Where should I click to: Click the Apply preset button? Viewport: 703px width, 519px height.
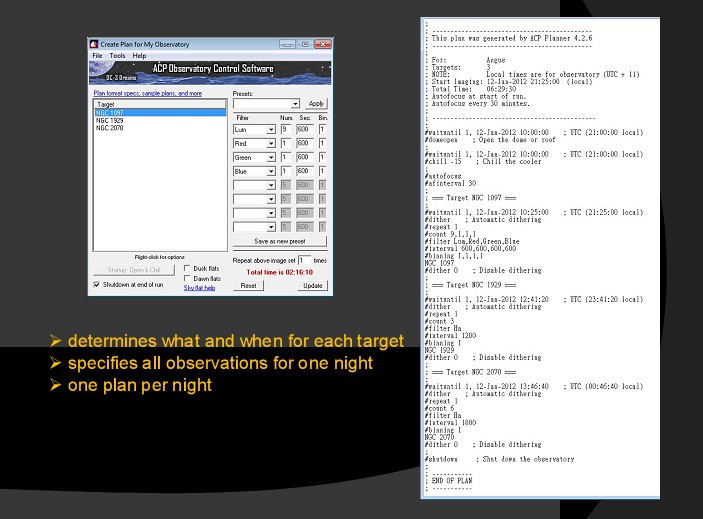[316, 104]
